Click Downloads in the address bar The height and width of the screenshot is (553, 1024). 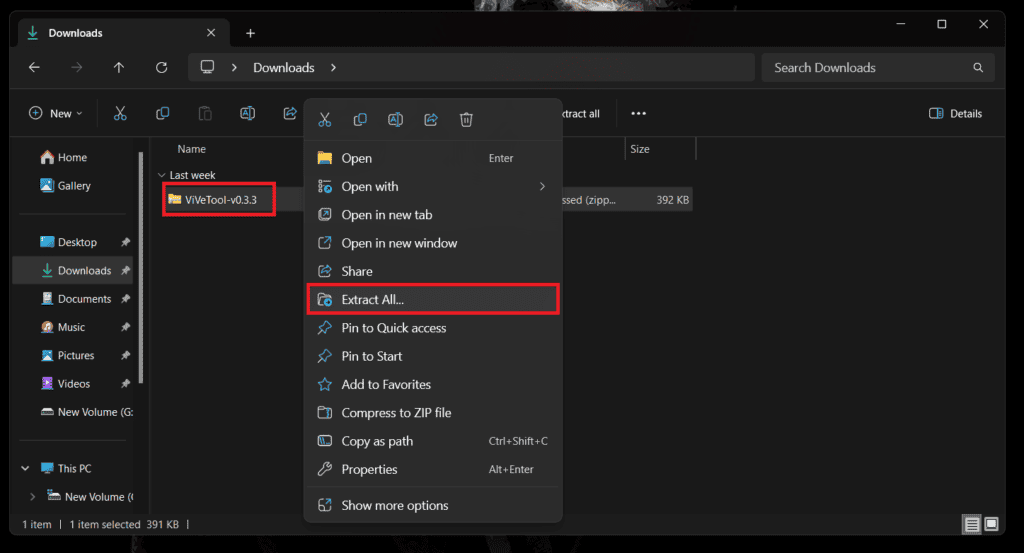pos(283,67)
